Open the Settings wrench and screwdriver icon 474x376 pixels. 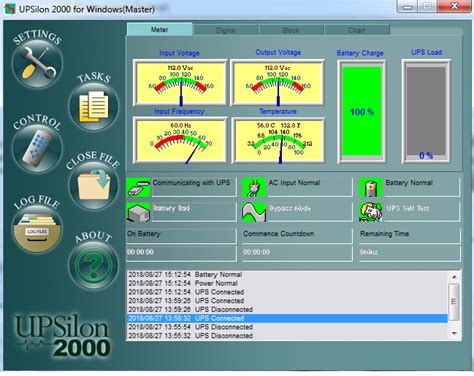tap(37, 63)
